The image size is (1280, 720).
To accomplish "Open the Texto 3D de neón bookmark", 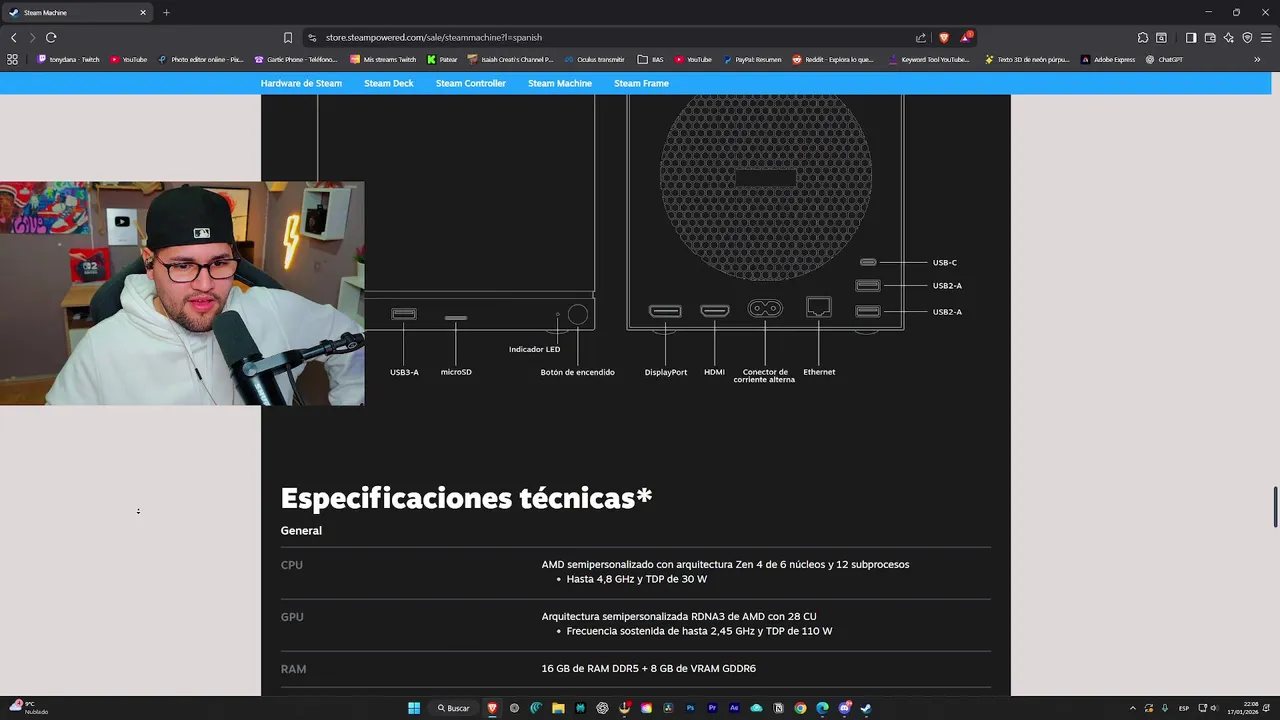I will [1027, 59].
